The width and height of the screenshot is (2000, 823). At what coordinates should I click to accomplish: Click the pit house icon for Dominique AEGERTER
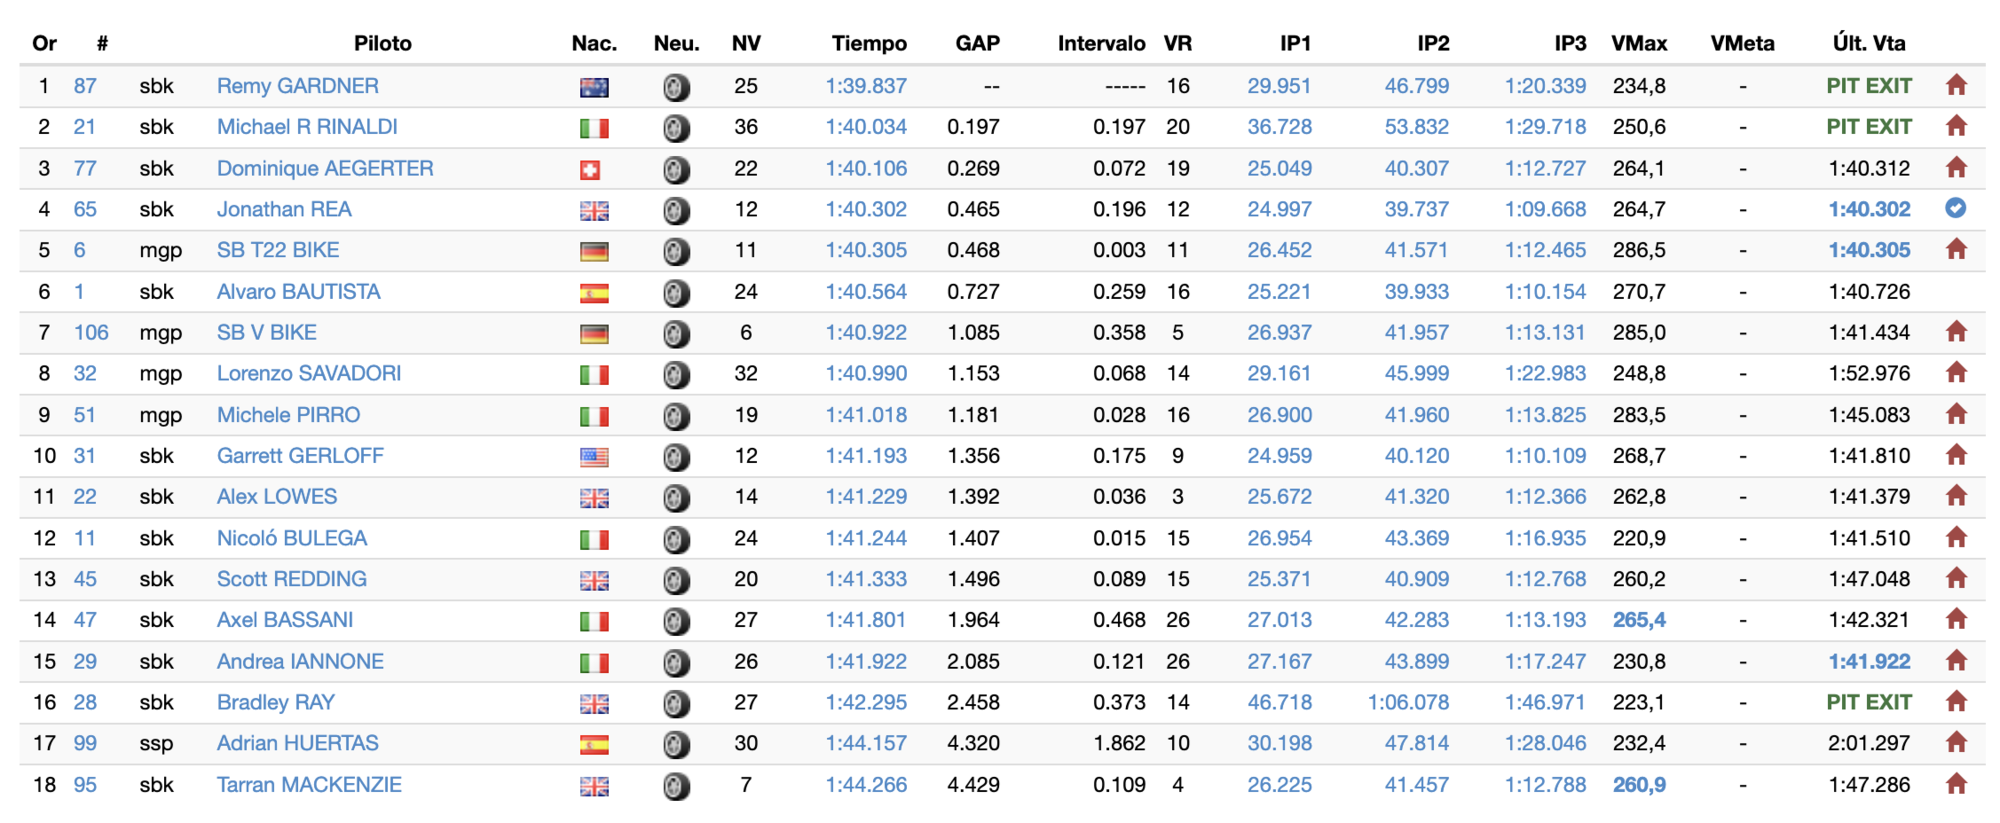[1956, 167]
